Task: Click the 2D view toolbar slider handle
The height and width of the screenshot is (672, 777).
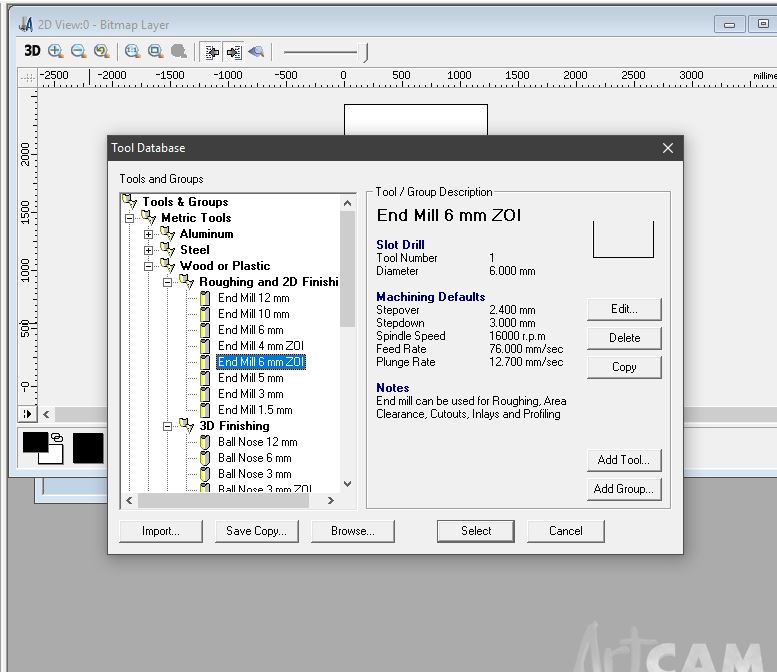Action: pos(366,52)
